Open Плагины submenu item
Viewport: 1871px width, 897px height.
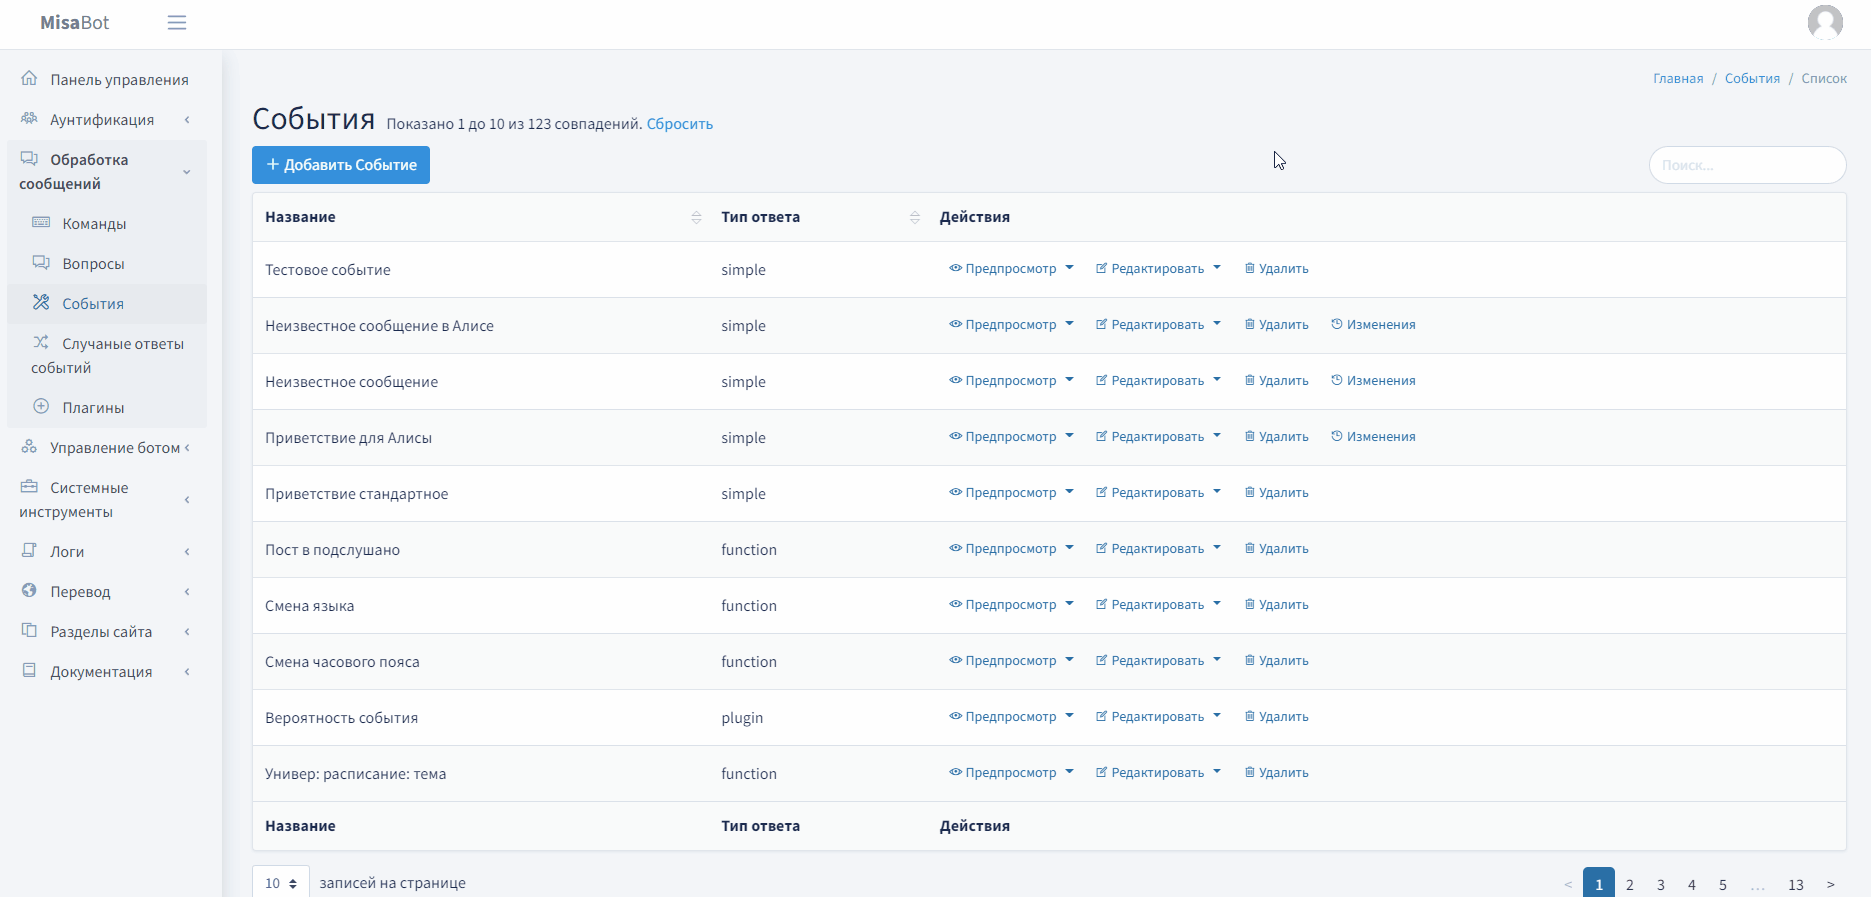[107, 408]
